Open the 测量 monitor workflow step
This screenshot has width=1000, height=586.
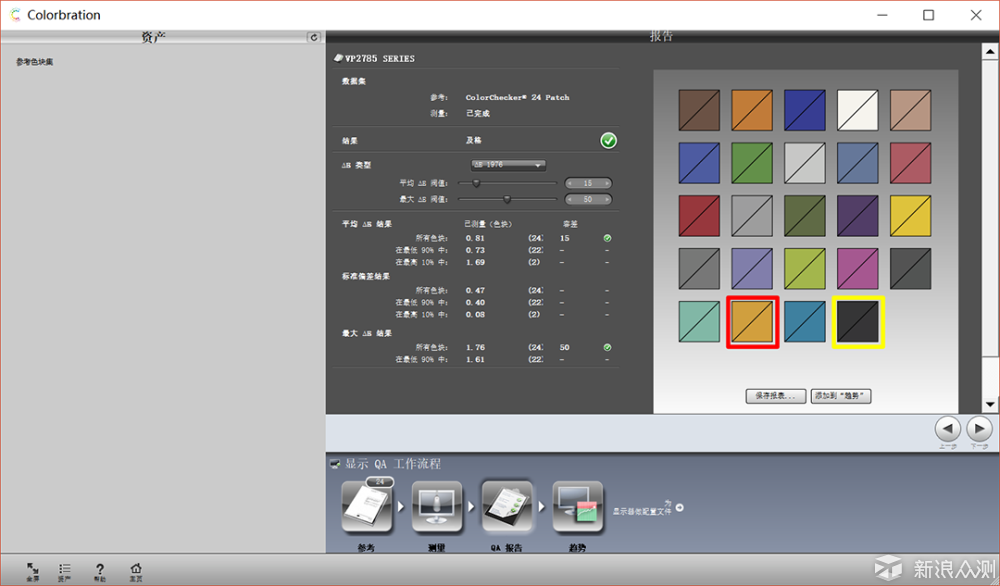[437, 507]
